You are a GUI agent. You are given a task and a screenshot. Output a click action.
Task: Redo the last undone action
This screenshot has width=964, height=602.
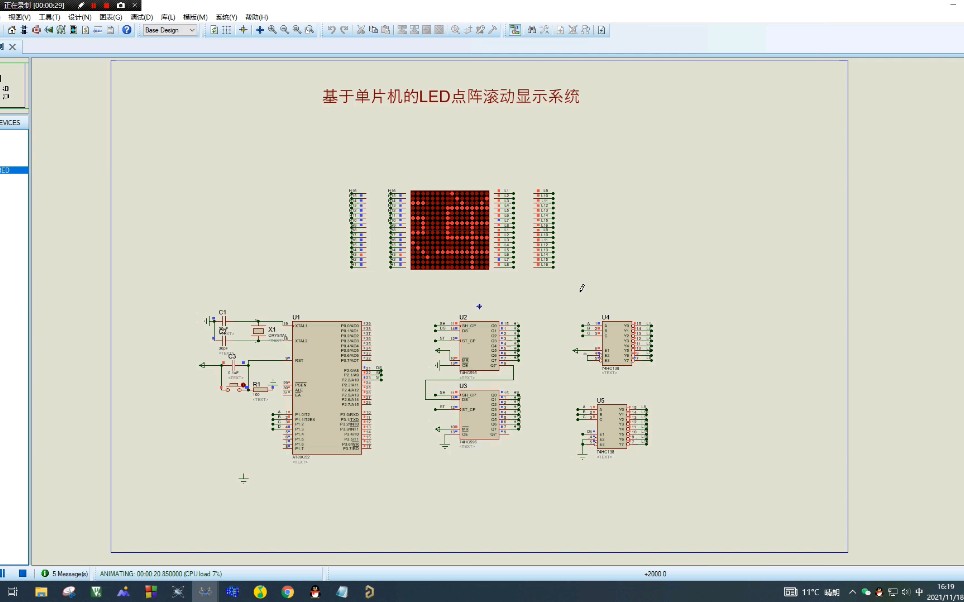[343, 30]
